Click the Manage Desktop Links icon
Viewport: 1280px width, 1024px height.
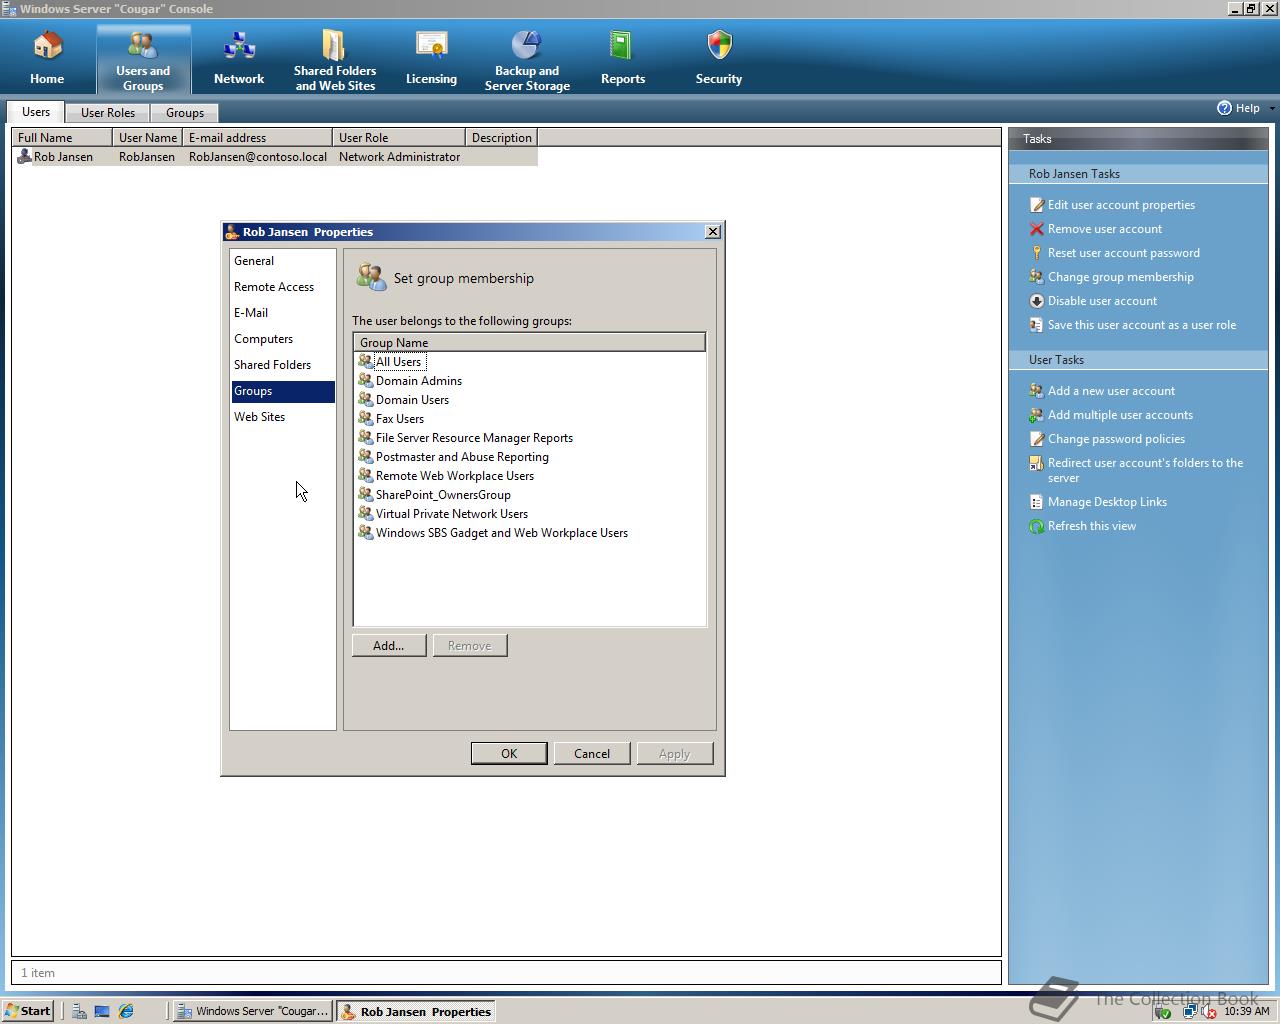click(1037, 502)
